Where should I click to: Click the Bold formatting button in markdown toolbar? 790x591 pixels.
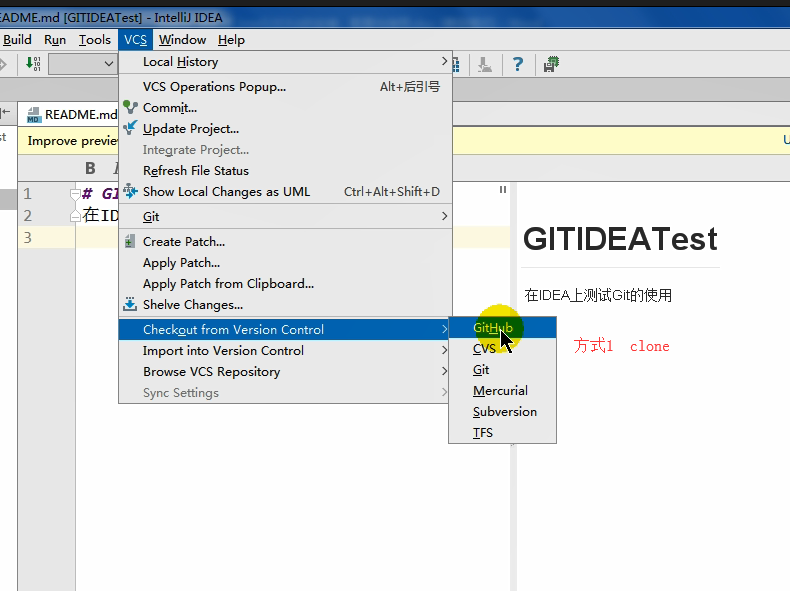click(x=90, y=168)
